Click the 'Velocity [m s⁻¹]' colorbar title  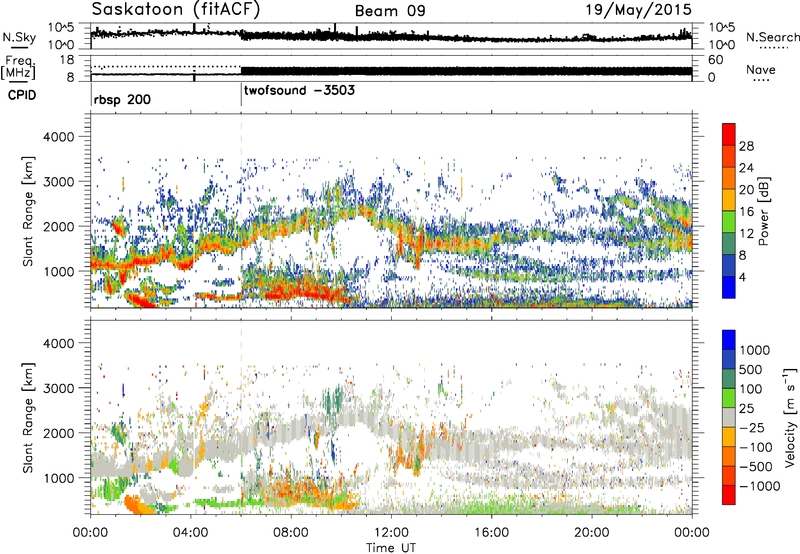pos(790,417)
